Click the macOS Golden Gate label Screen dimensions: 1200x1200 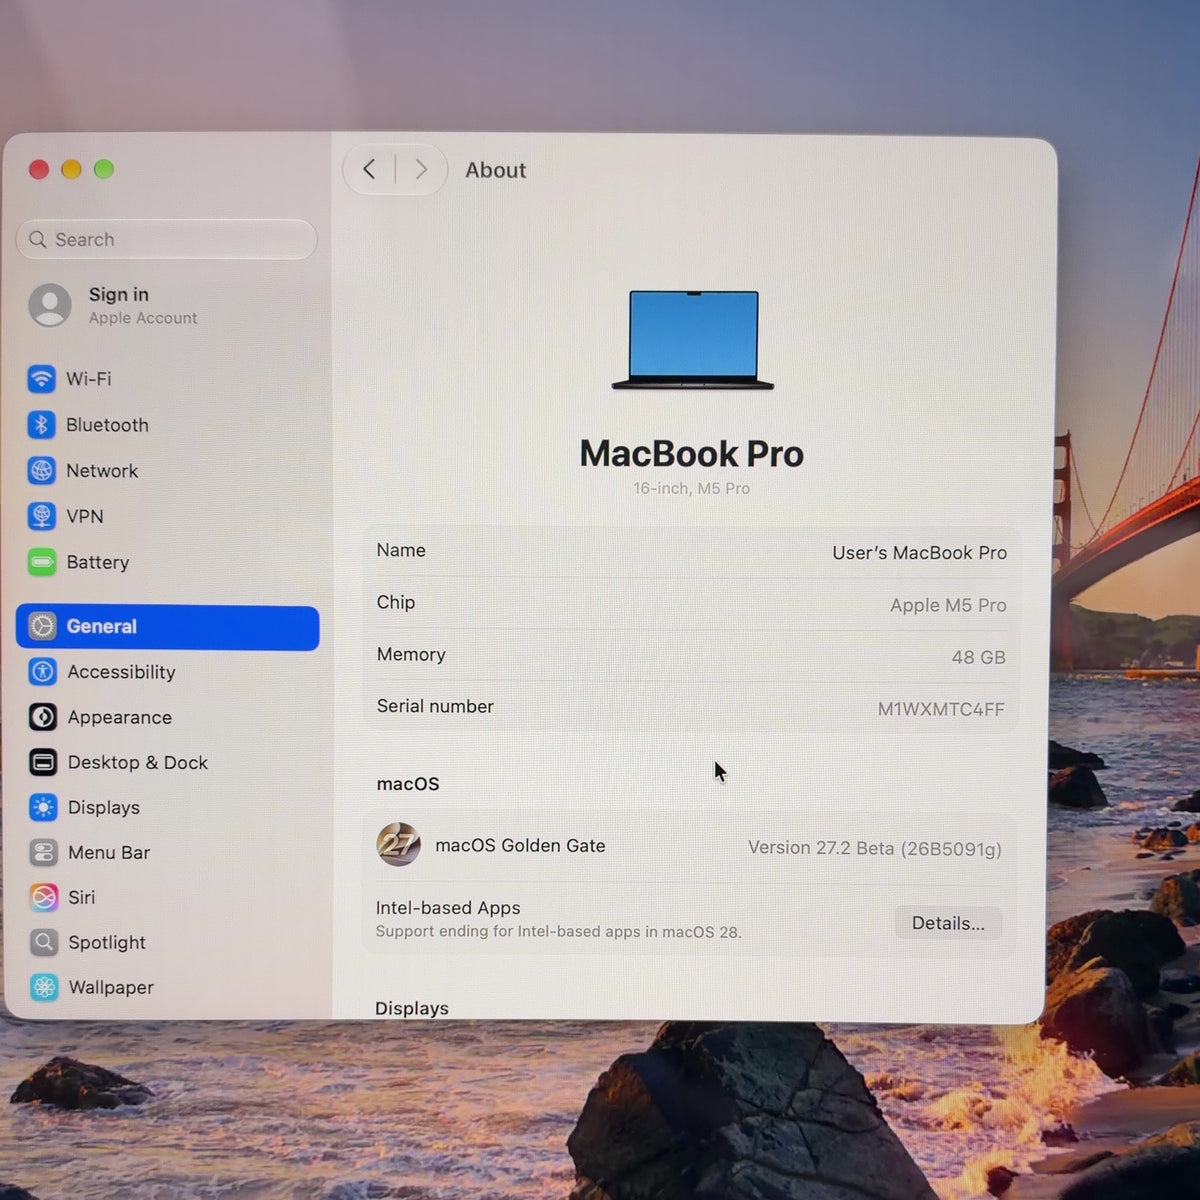pos(520,846)
